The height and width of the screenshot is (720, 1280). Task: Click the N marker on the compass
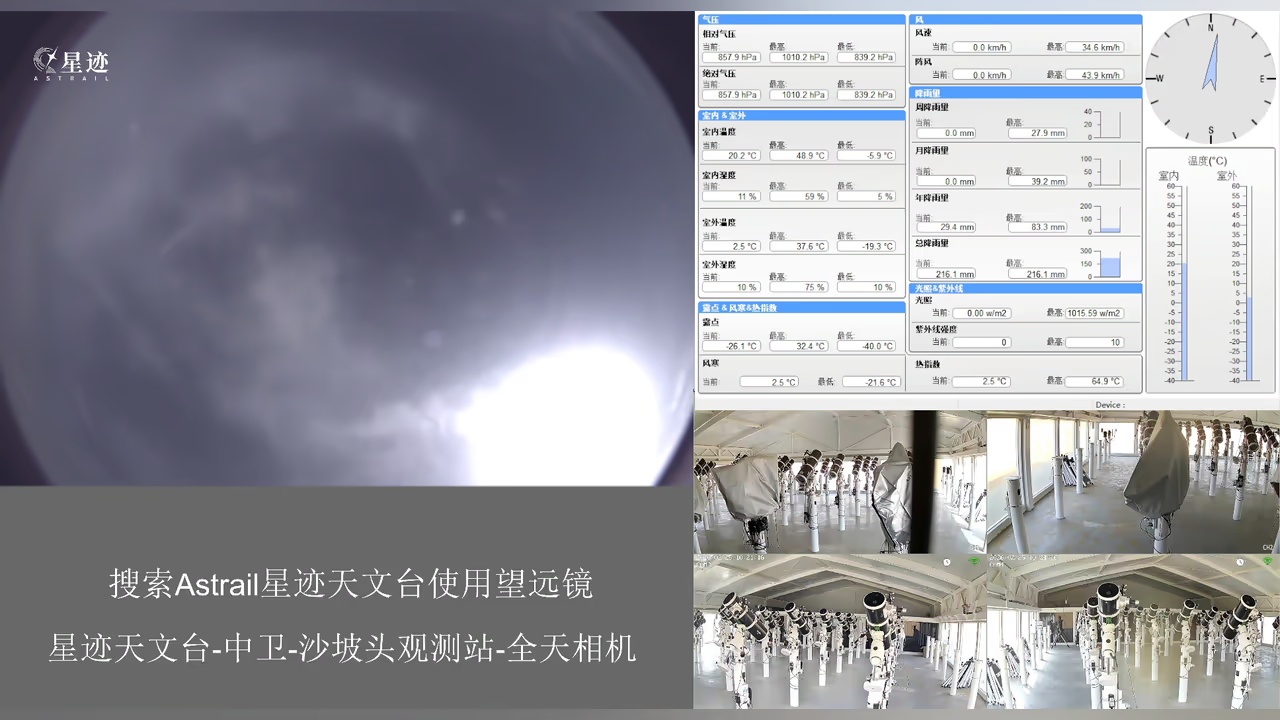[1211, 29]
